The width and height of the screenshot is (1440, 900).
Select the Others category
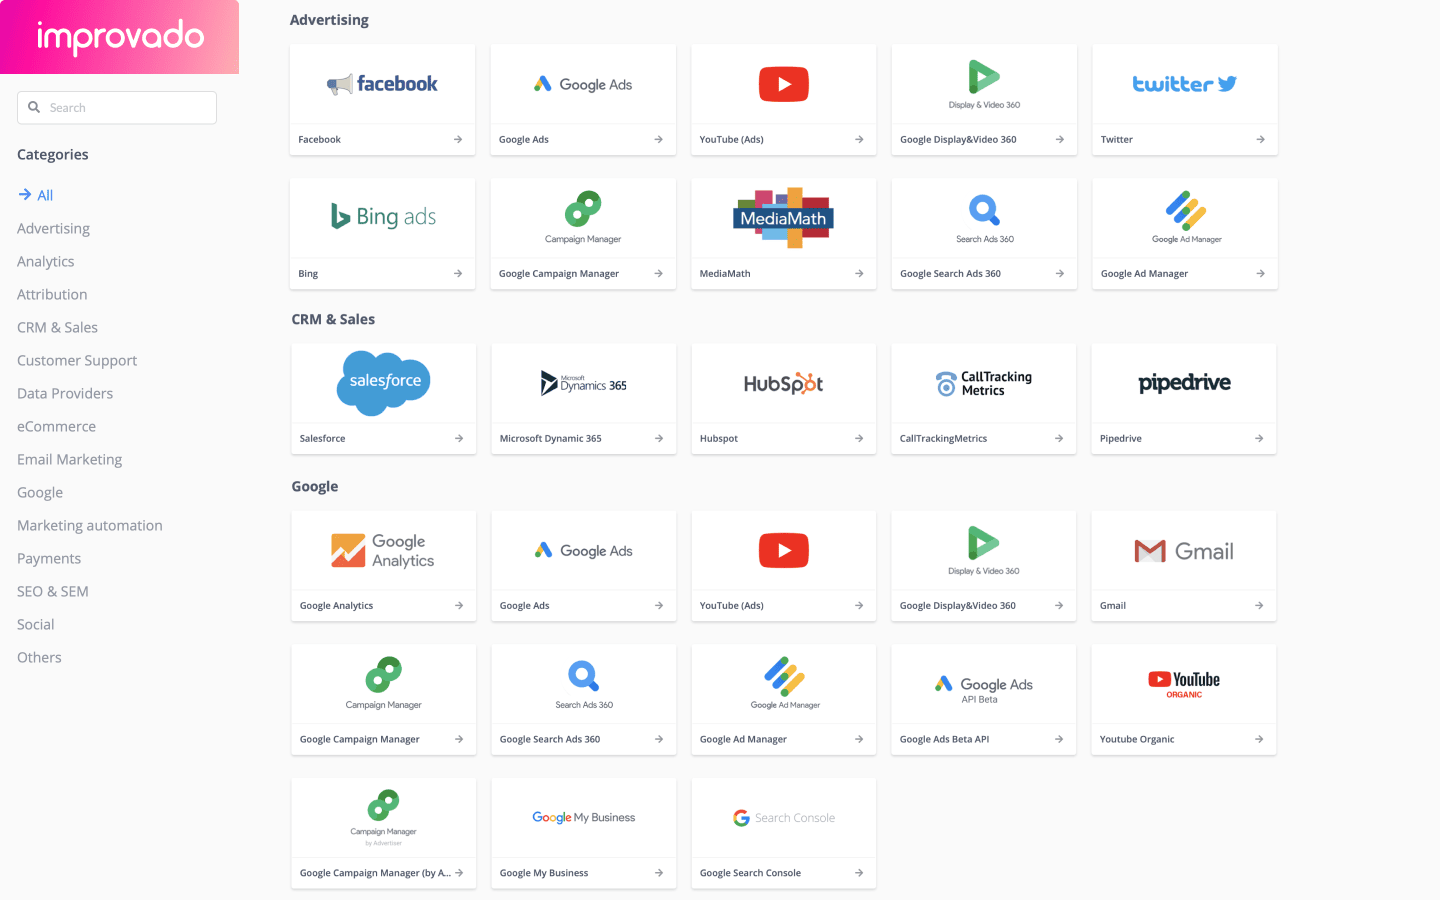point(39,657)
